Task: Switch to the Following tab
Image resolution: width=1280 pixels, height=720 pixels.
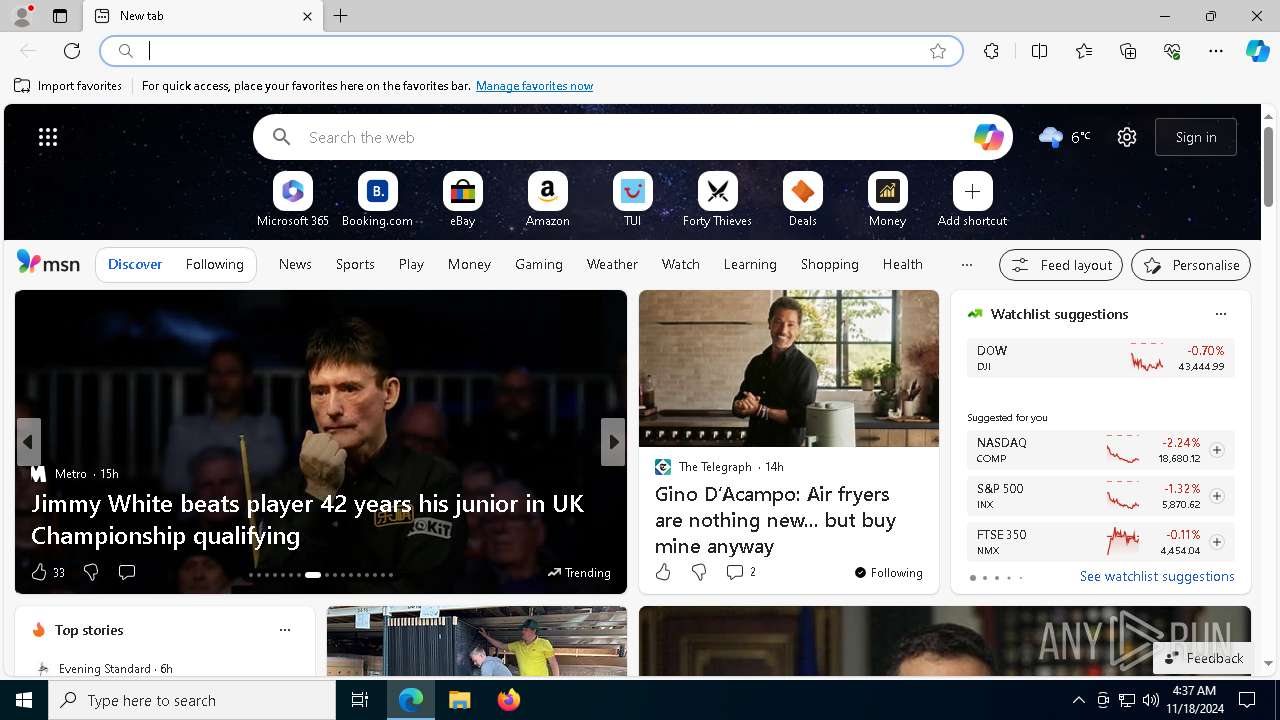Action: pos(214,265)
